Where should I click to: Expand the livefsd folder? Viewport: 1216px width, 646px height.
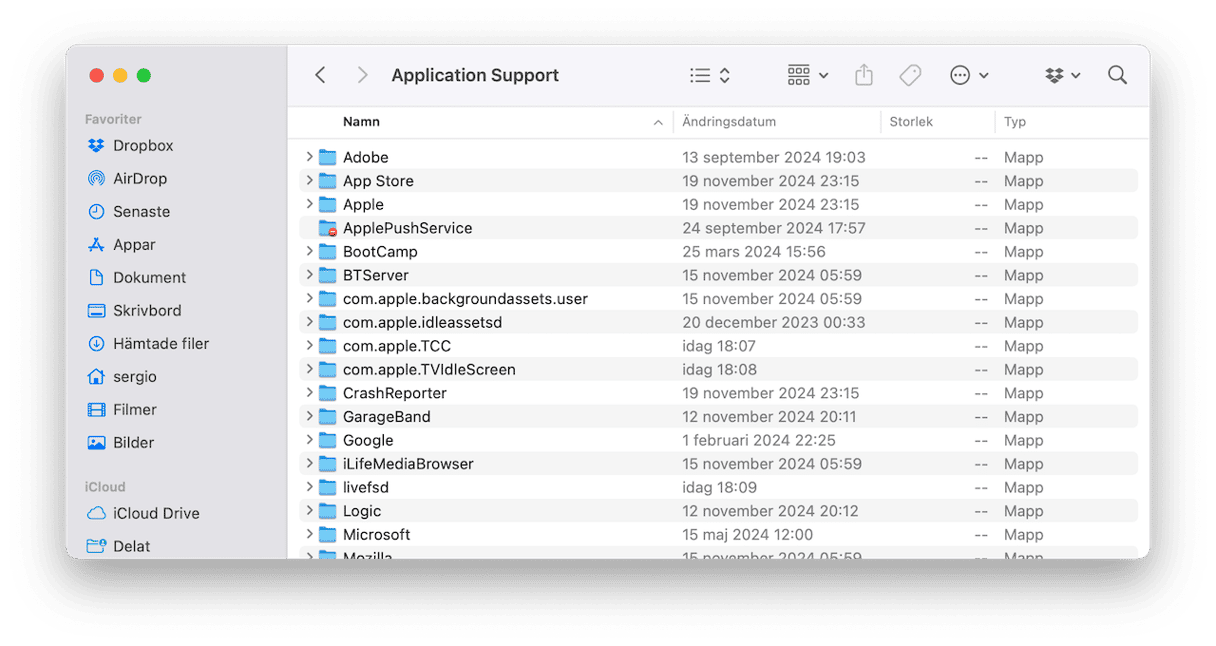click(x=309, y=488)
